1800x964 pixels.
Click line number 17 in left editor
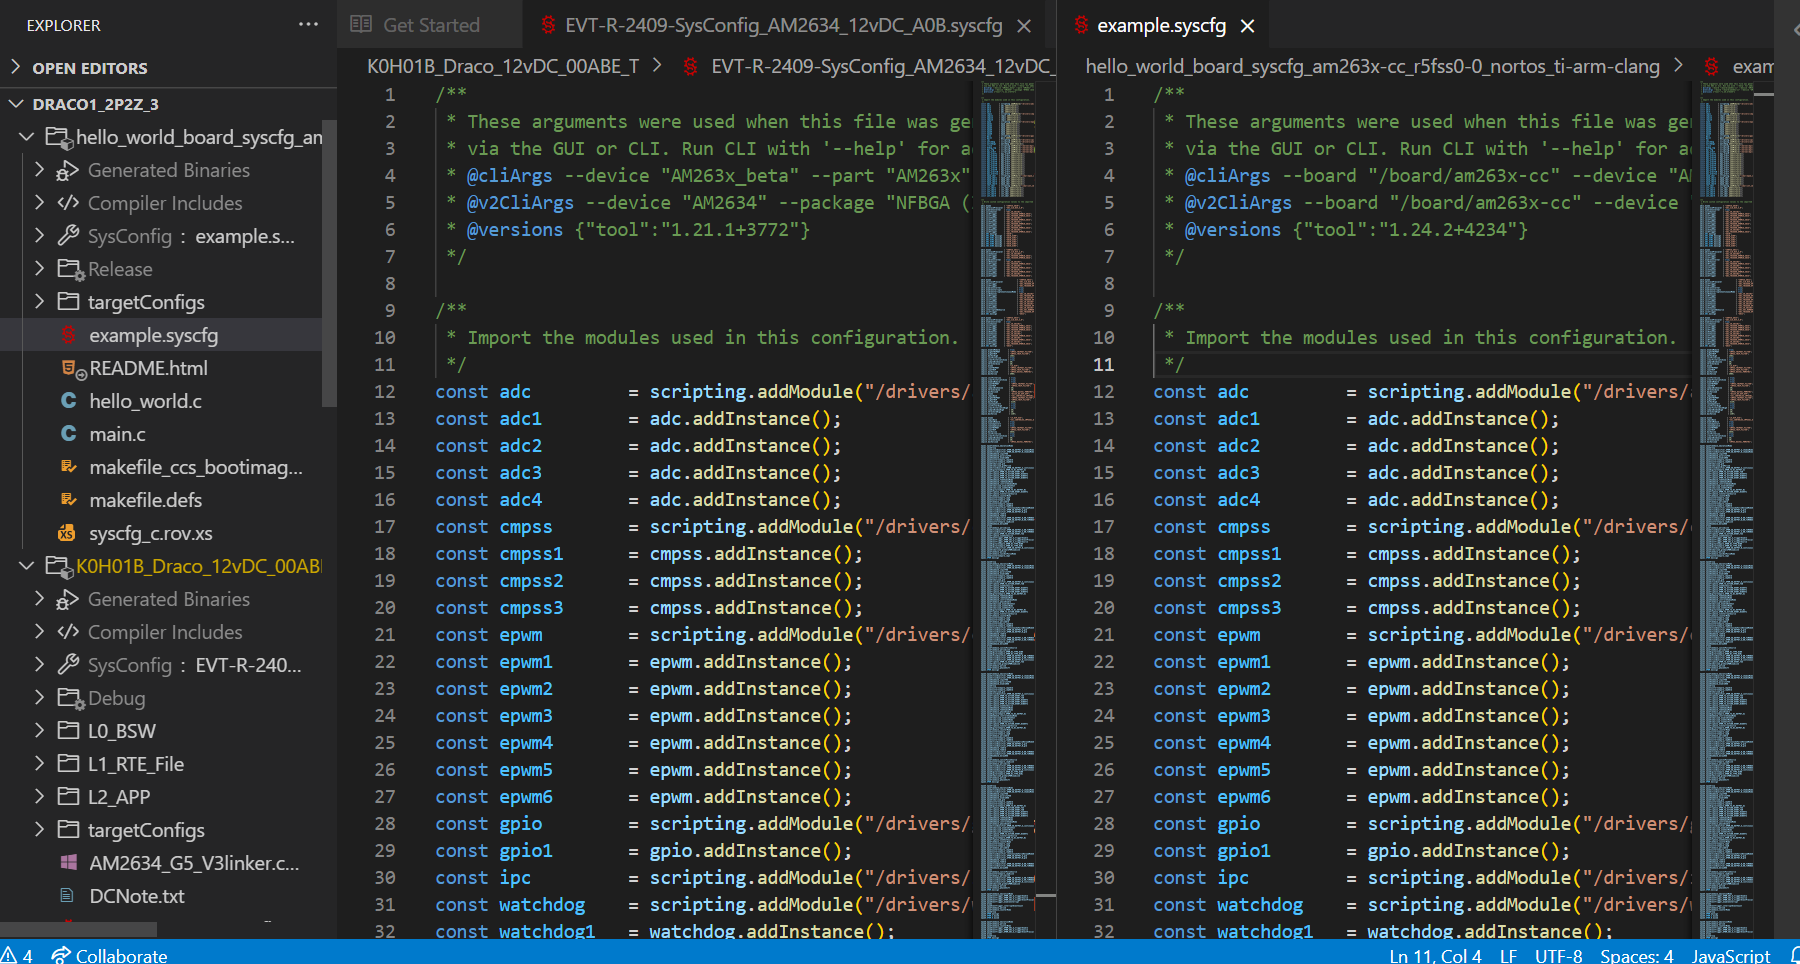tap(385, 526)
